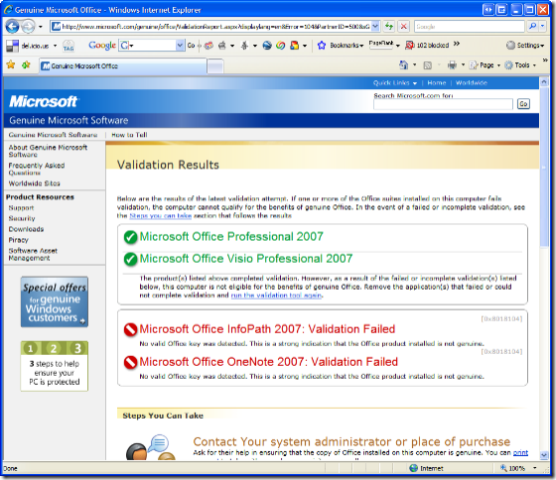The image size is (556, 480).
Task: Click the run the validation tool again link
Action: 276,295
